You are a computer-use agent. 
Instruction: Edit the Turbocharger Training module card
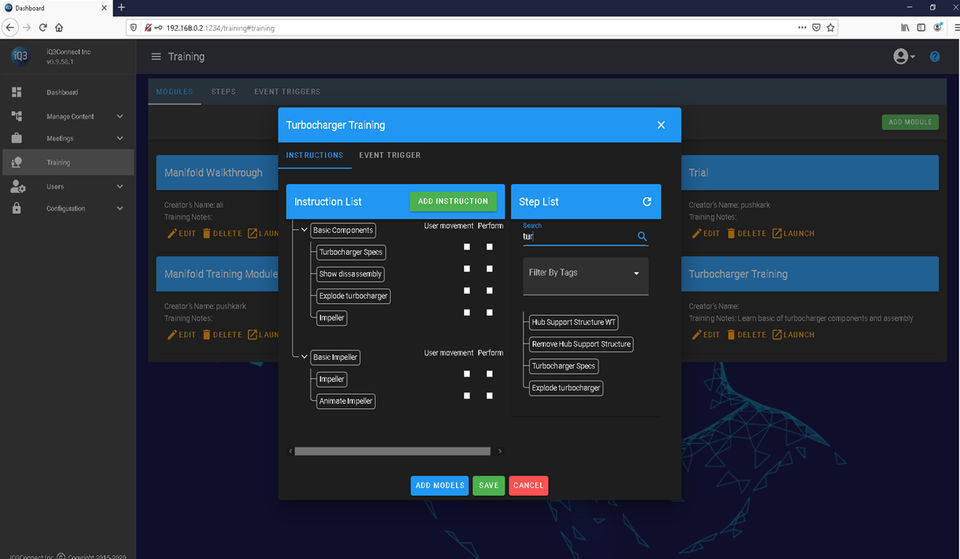[705, 335]
